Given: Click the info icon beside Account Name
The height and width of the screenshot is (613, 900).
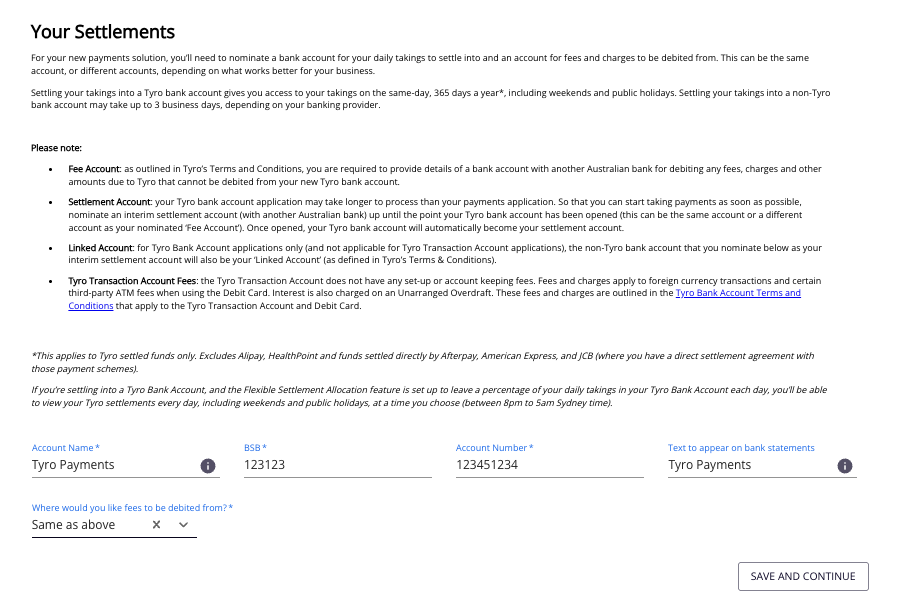Looking at the screenshot, I should (x=208, y=466).
